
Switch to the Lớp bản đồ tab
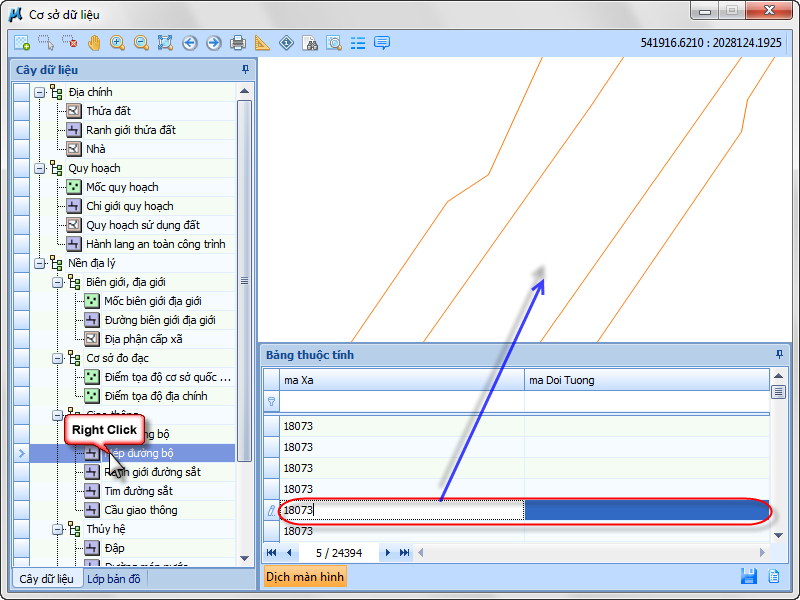(114, 579)
